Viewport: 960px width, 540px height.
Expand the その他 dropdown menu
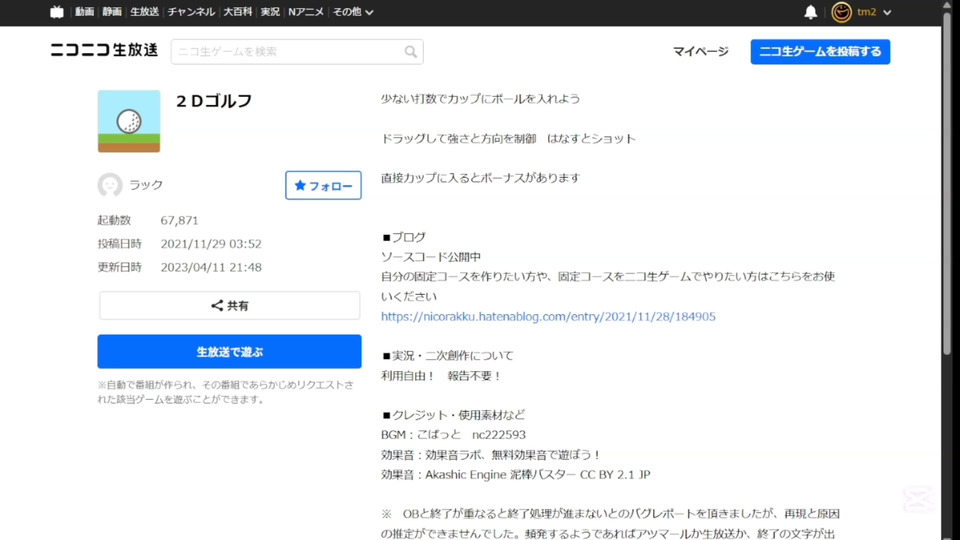pos(353,12)
